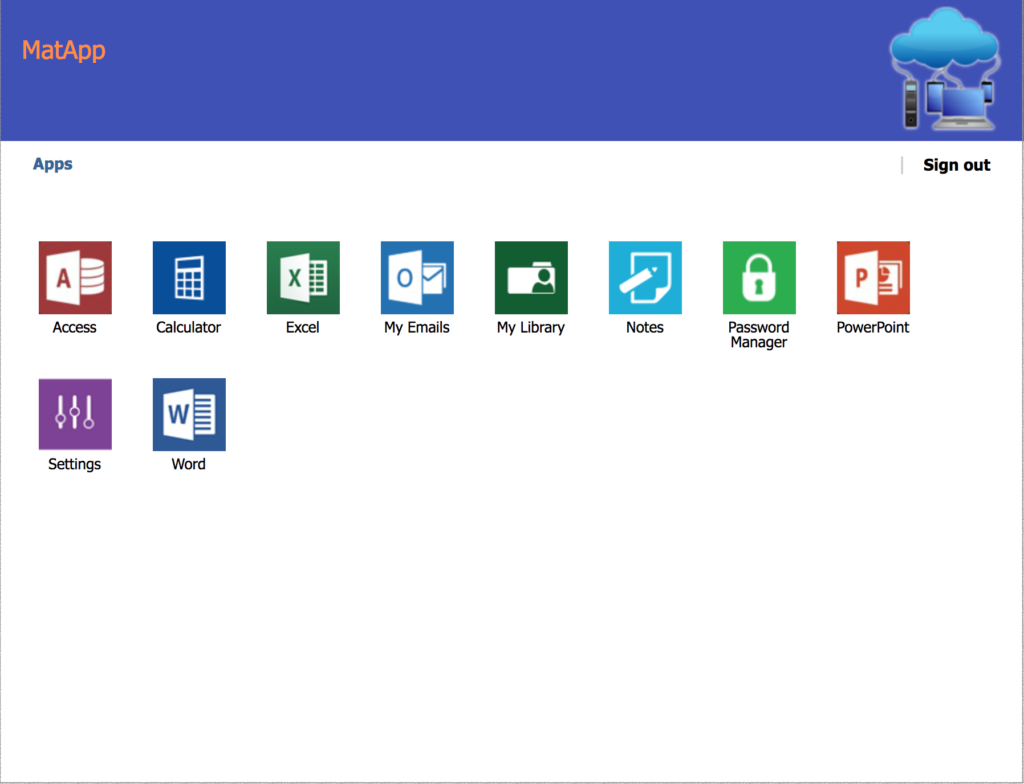Click the "My Library" text label
The image size is (1024, 784).
pos(531,328)
